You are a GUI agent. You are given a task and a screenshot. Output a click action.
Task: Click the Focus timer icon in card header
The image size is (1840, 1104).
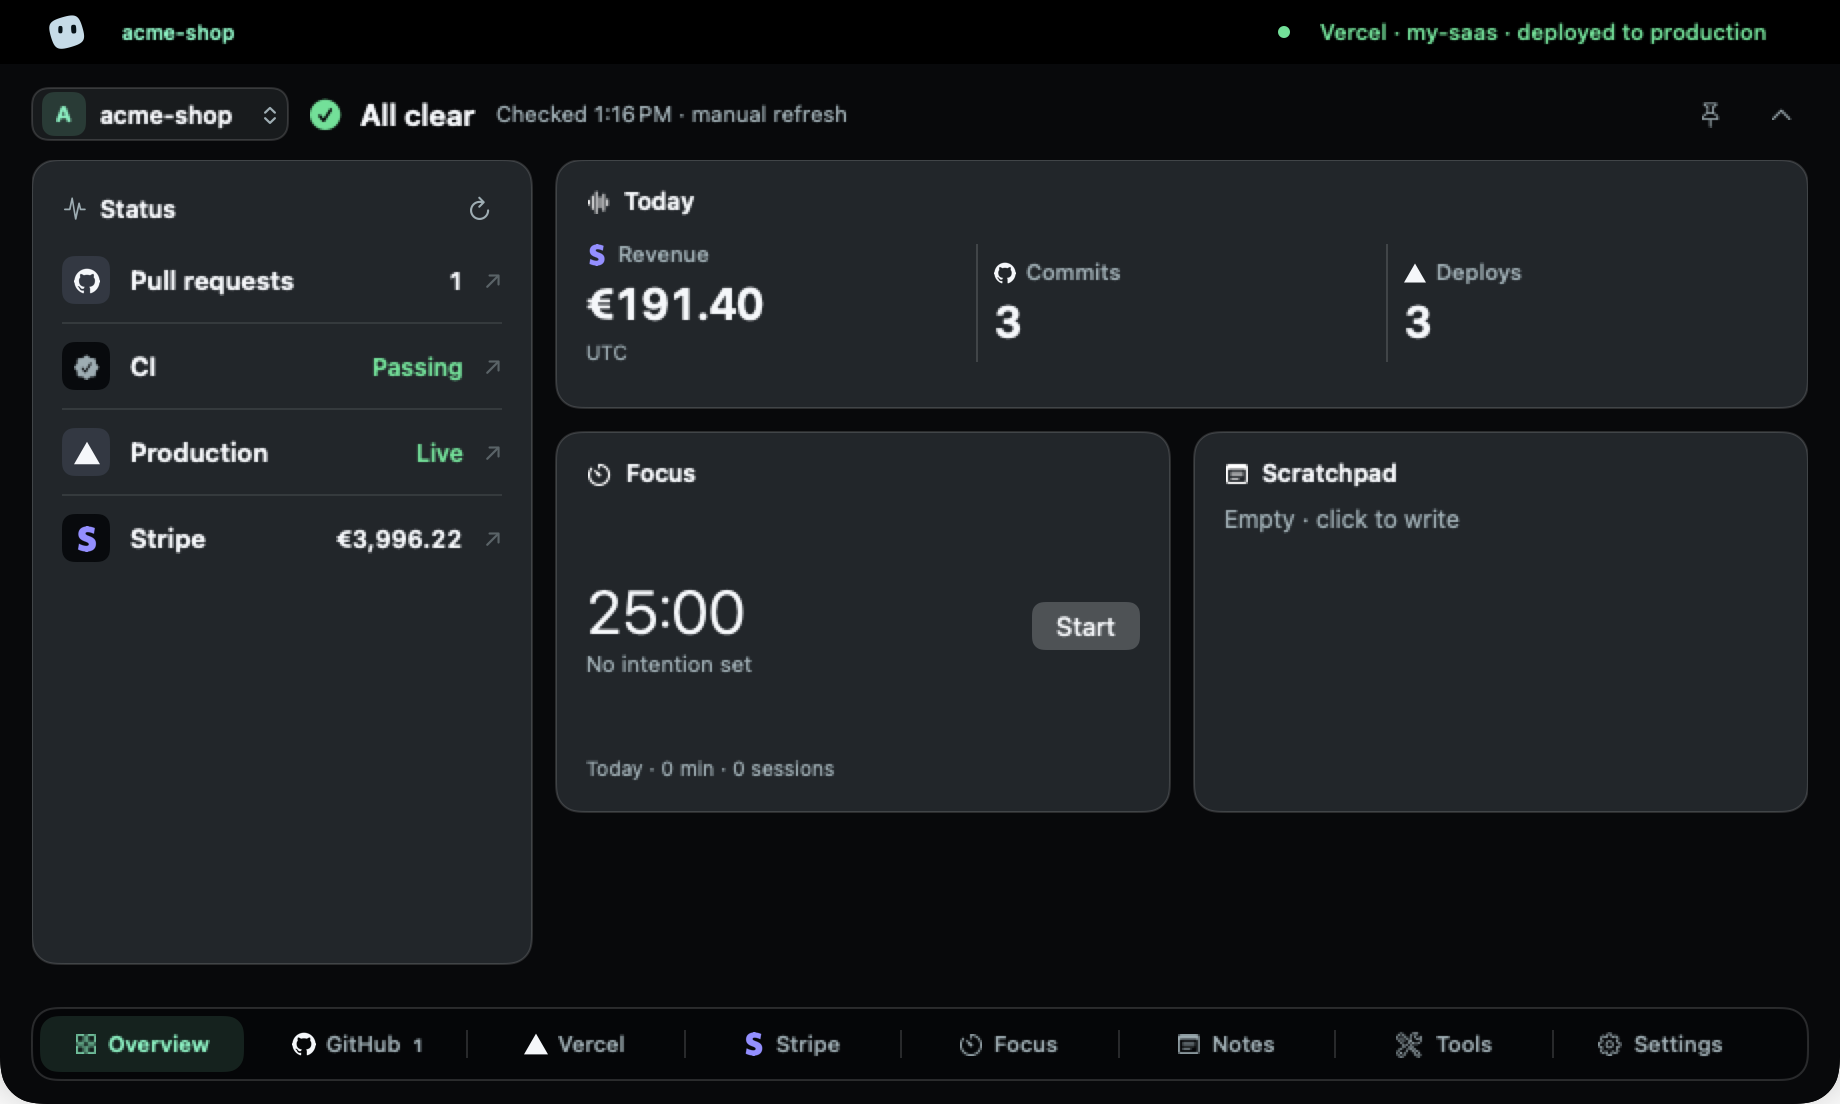[x=599, y=474]
